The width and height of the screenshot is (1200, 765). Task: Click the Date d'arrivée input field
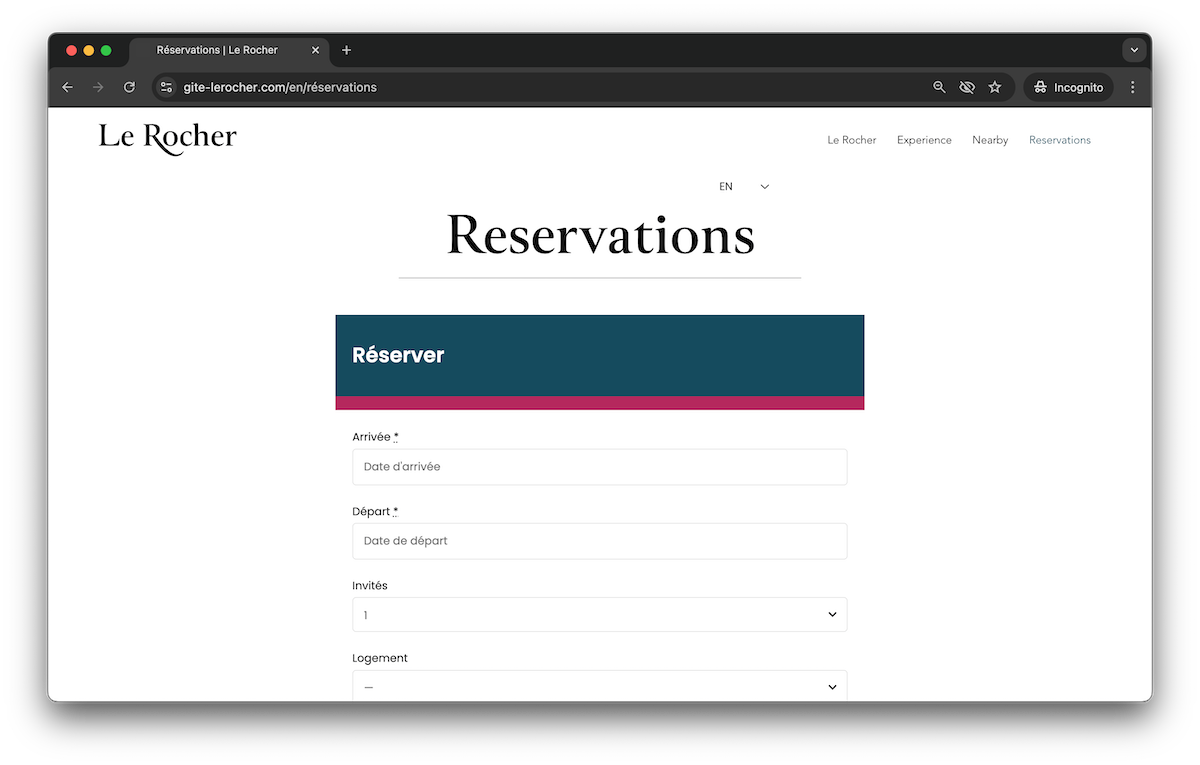click(599, 467)
